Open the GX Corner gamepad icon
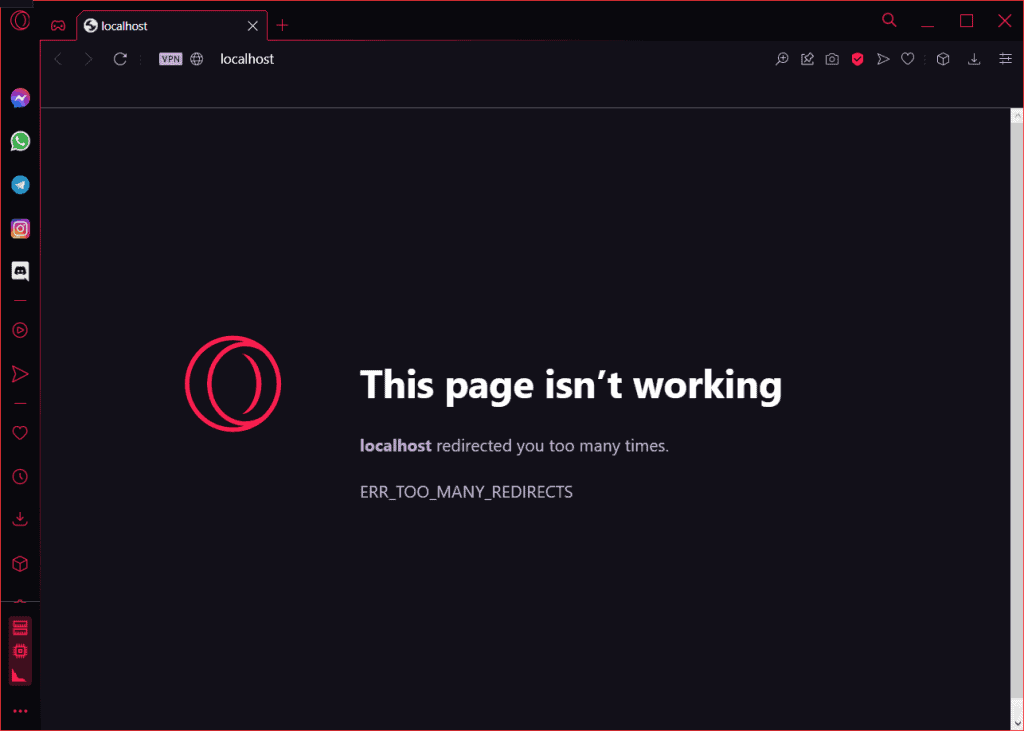 tap(58, 26)
